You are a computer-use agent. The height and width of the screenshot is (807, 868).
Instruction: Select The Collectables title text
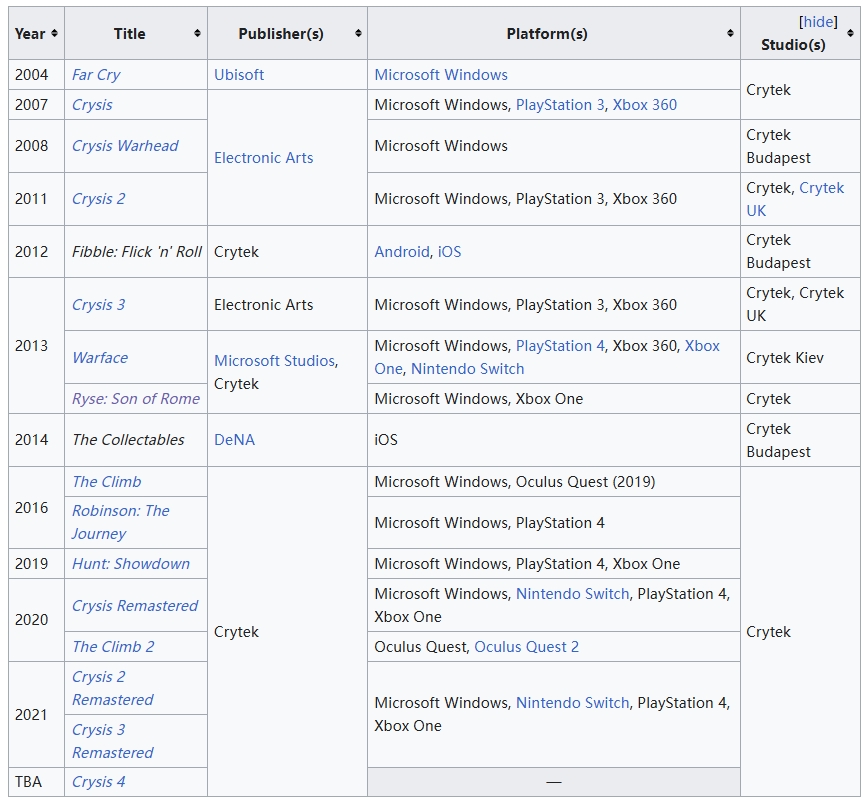(128, 439)
